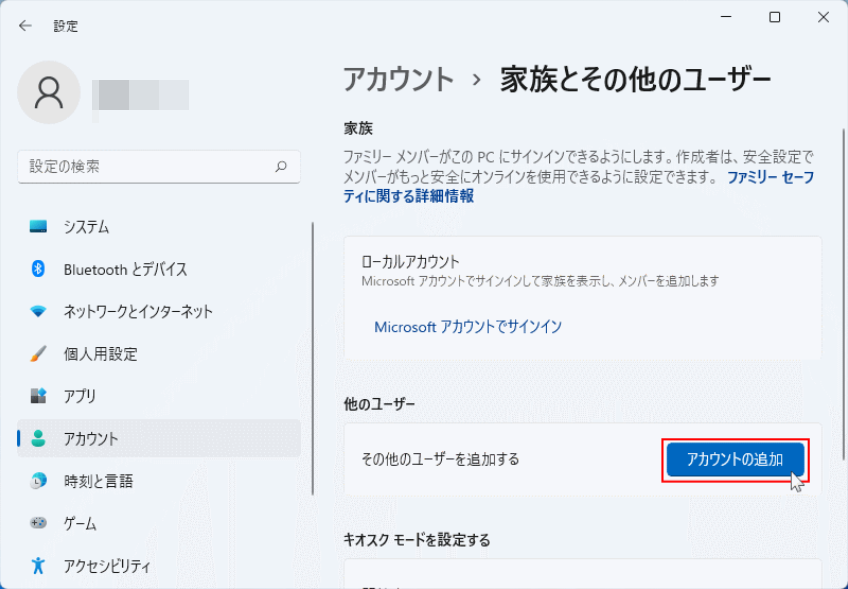Click the search magnifier icon
This screenshot has height=589, width=848.
point(282,167)
